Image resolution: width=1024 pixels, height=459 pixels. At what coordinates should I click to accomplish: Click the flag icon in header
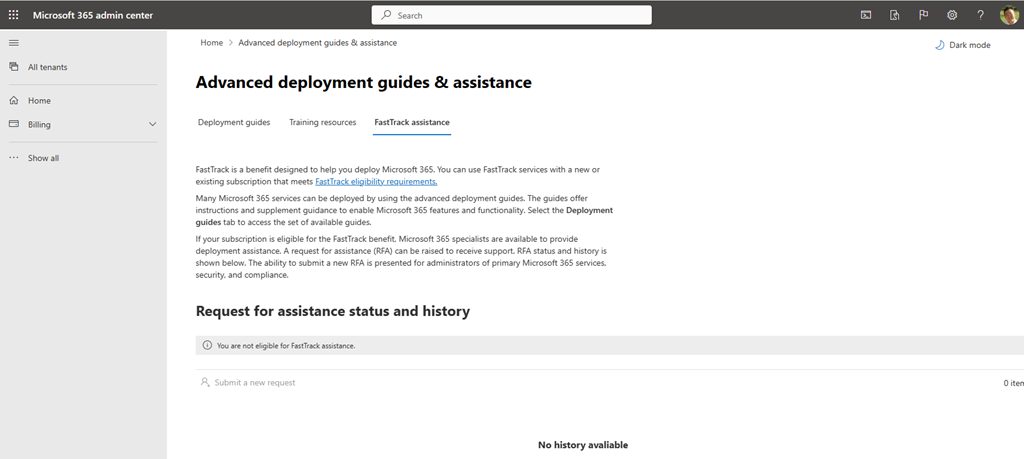pyautogui.click(x=923, y=15)
